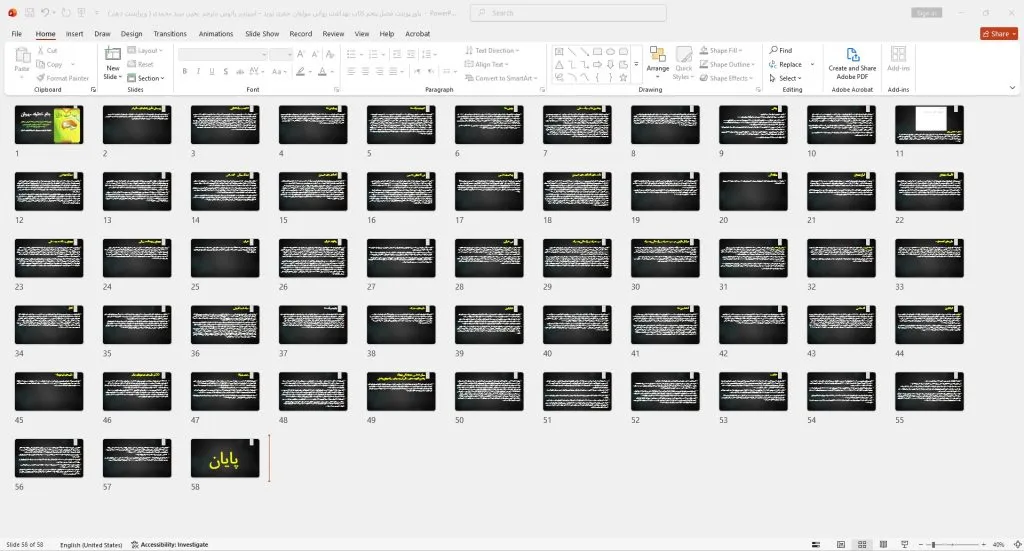Screen dimensions: 1024x551
Task: Open the Shape Fill dropdown
Action: click(x=721, y=50)
